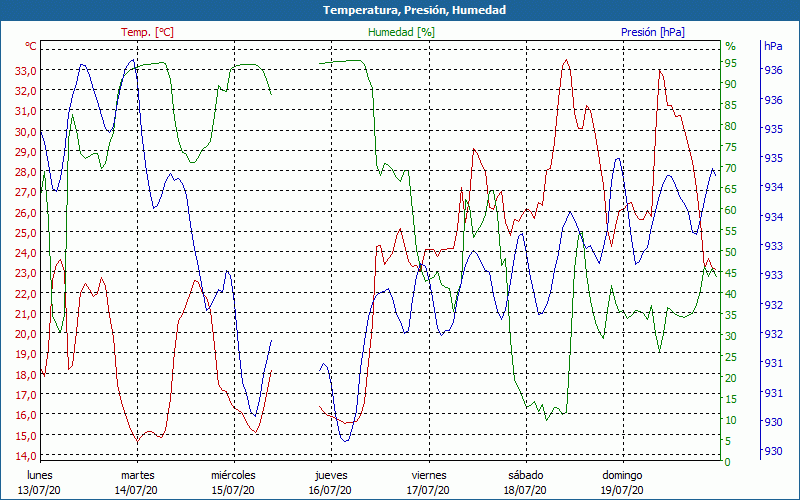Click the '80' humidity axis value
The image size is (800, 500).
[x=731, y=126]
